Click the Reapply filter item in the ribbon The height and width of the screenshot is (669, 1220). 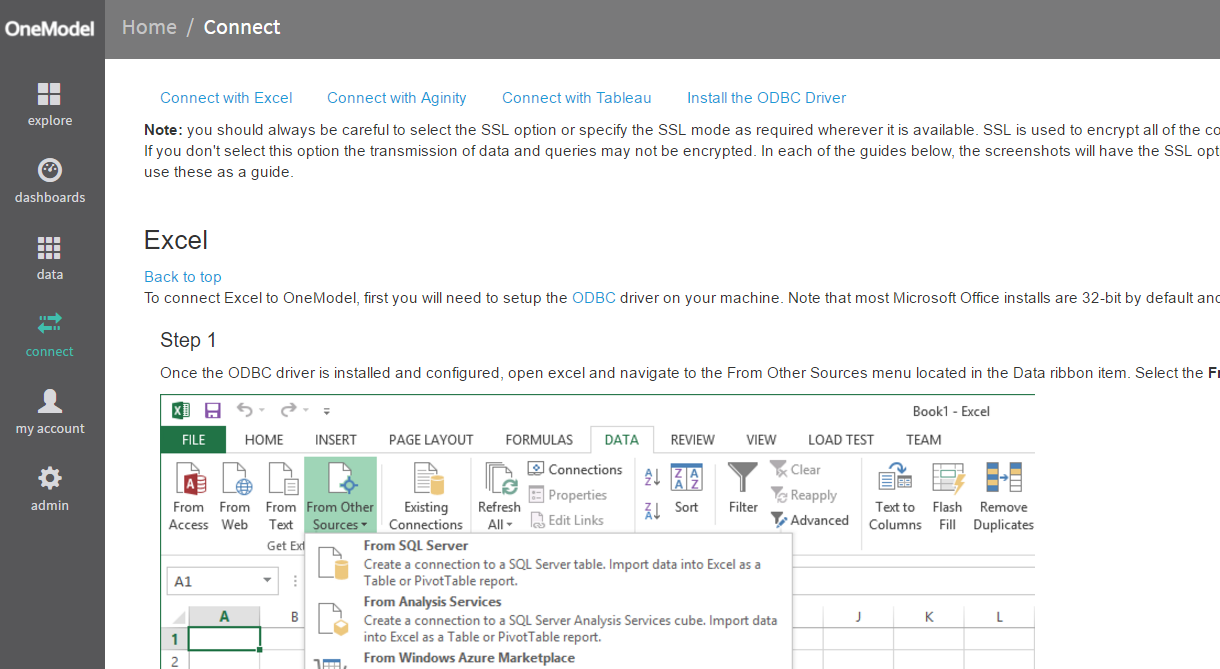pos(804,495)
